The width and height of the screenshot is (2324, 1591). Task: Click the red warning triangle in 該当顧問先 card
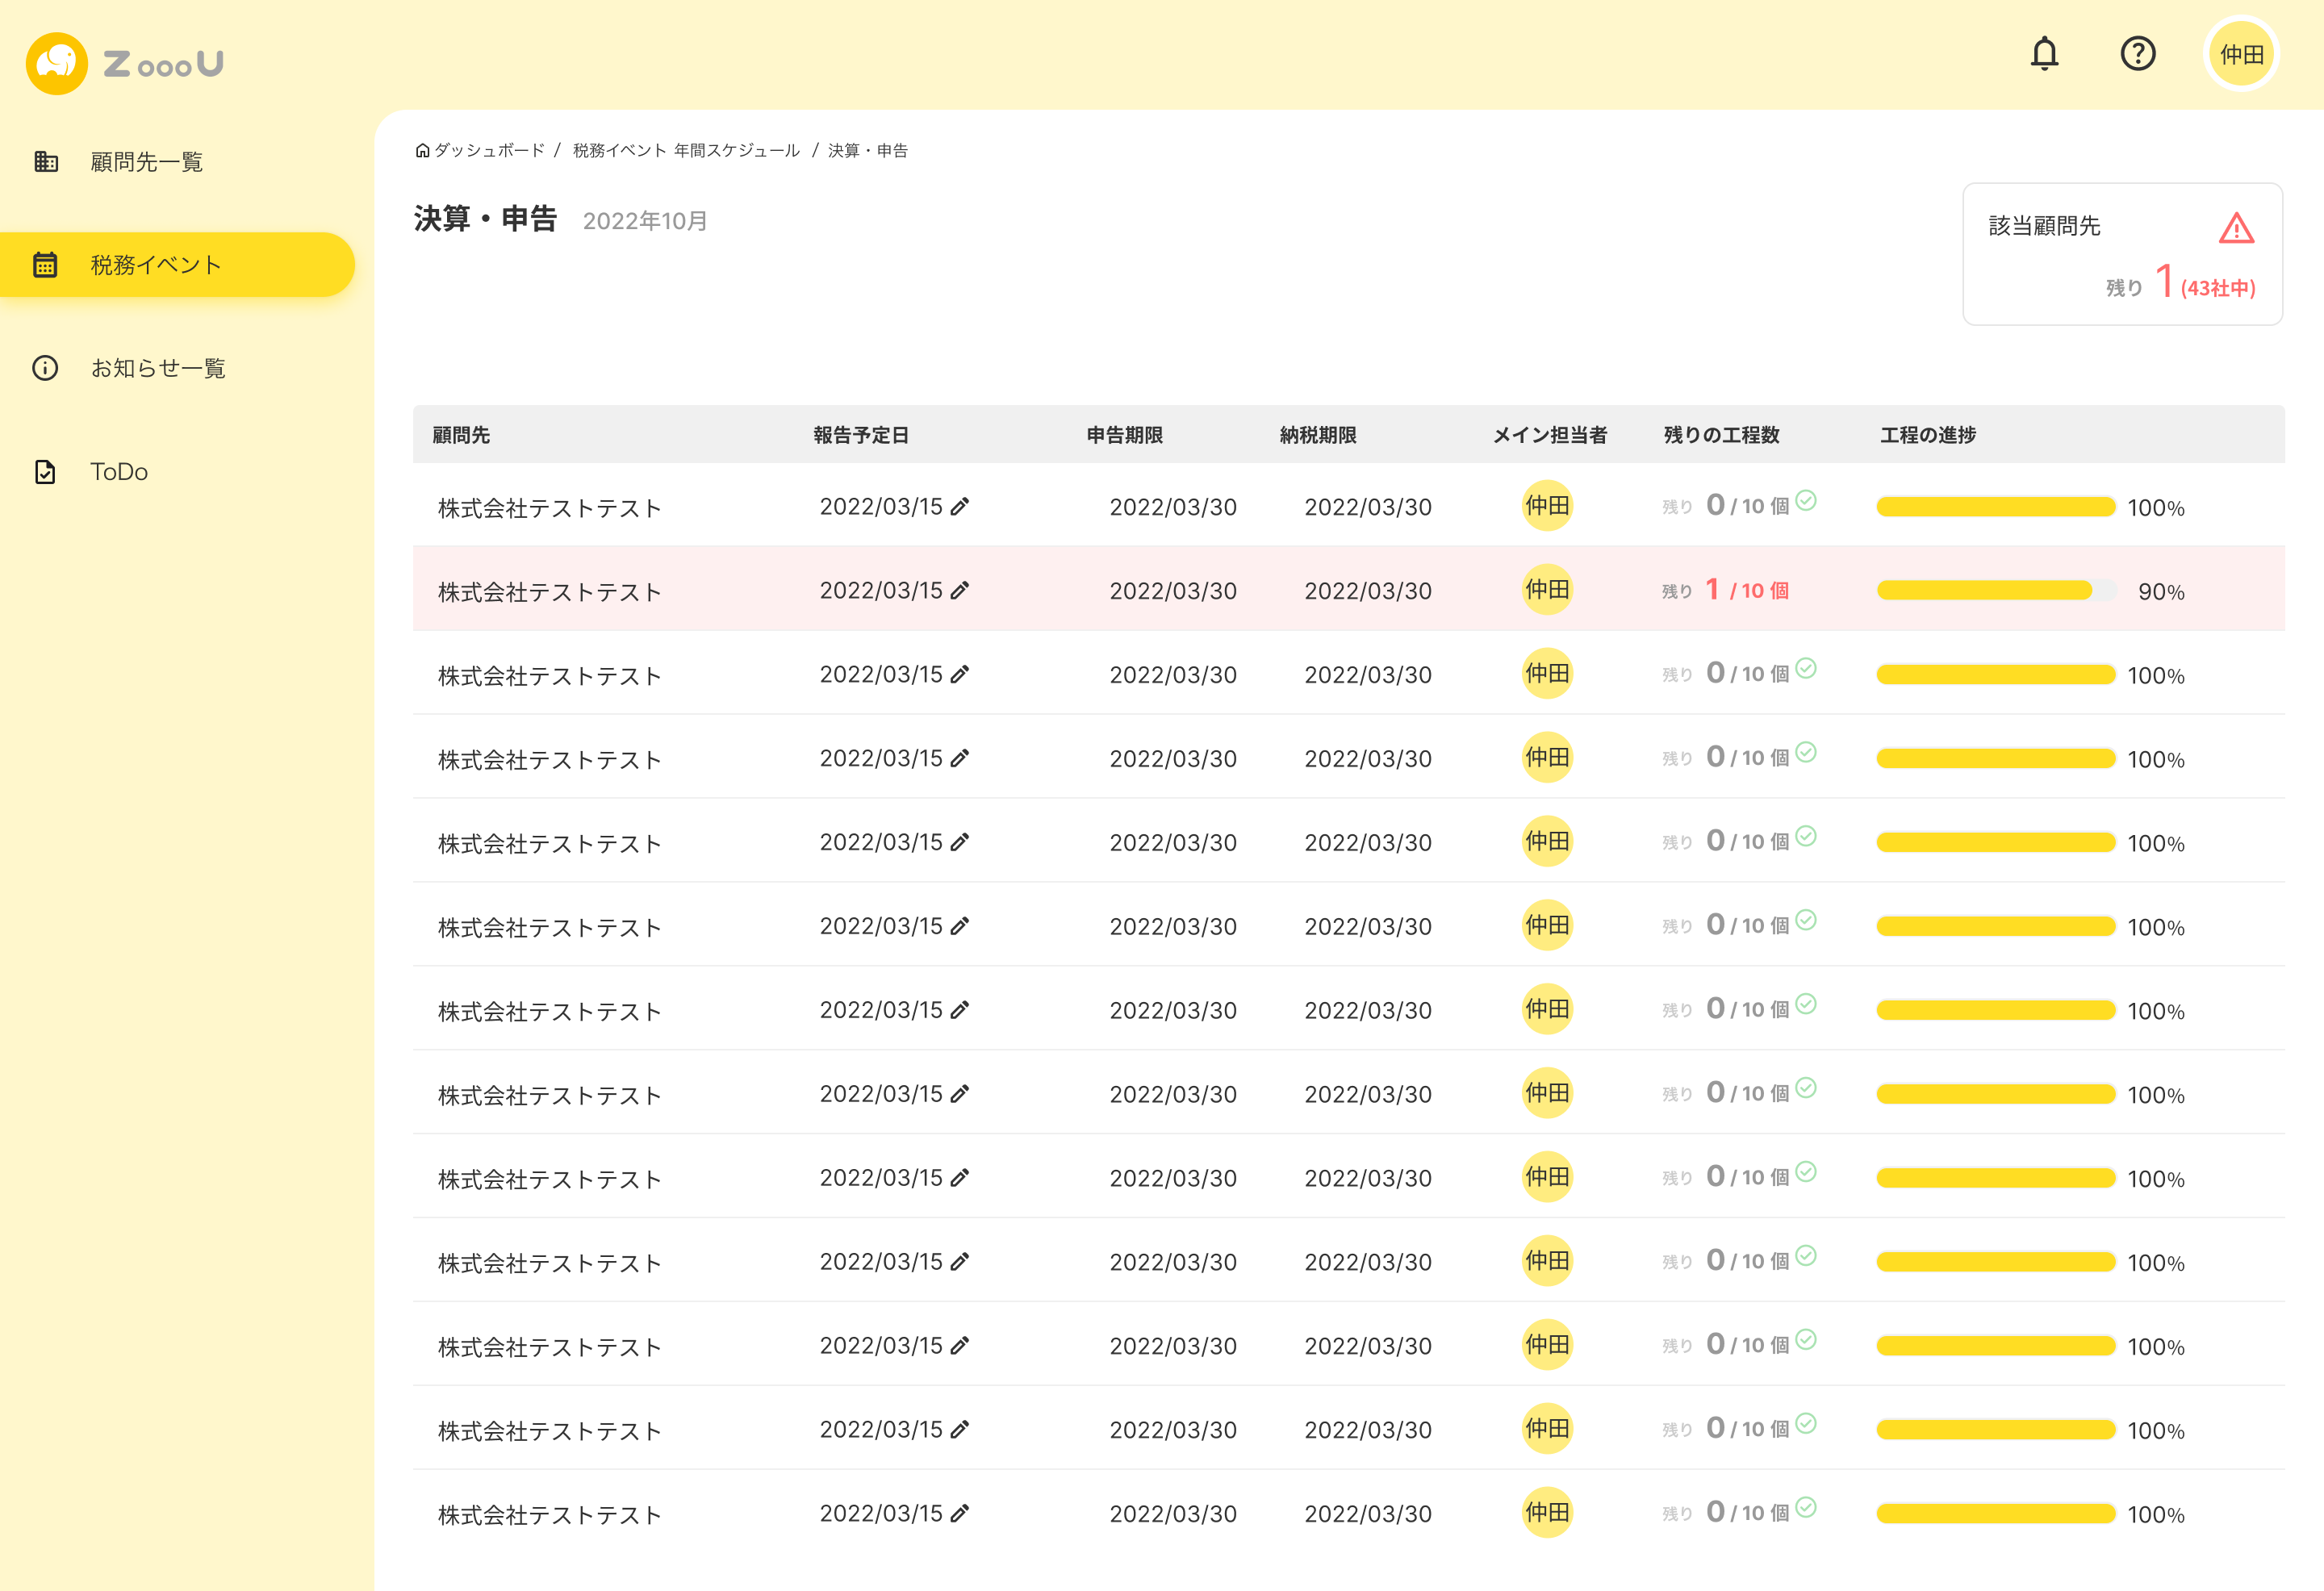2237,229
